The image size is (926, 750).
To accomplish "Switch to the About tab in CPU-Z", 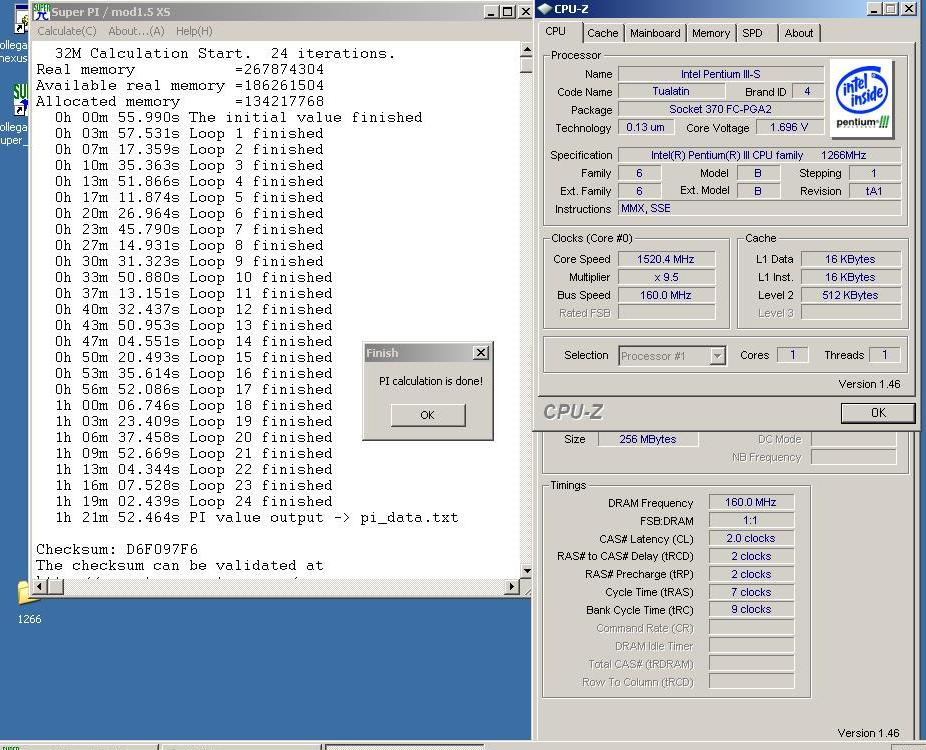I will pyautogui.click(x=798, y=33).
